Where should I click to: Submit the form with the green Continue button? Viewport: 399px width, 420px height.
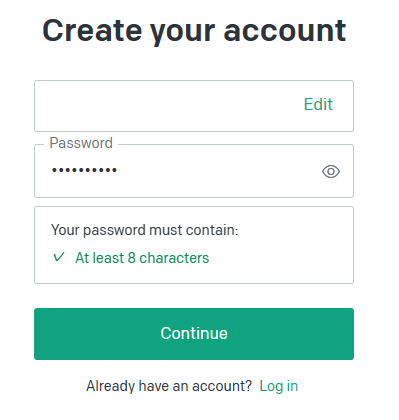click(x=194, y=334)
